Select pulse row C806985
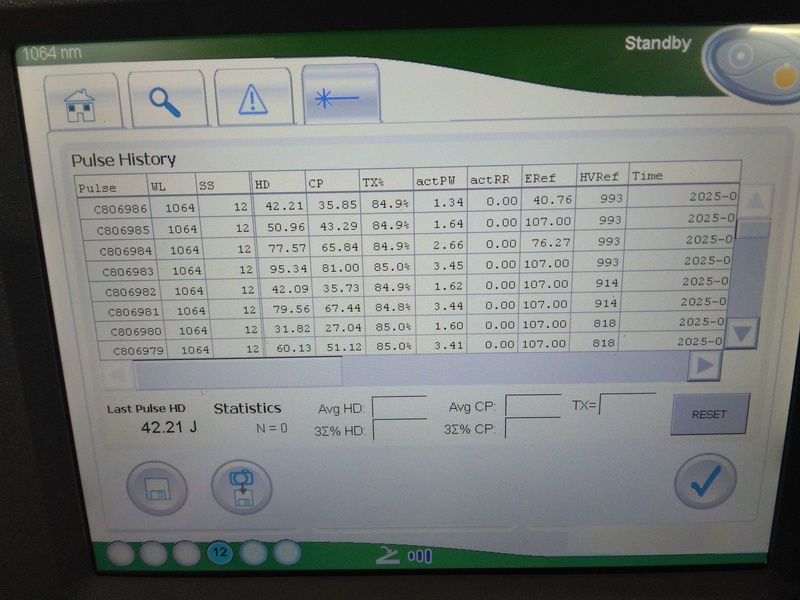The image size is (800, 600). pyautogui.click(x=408, y=224)
